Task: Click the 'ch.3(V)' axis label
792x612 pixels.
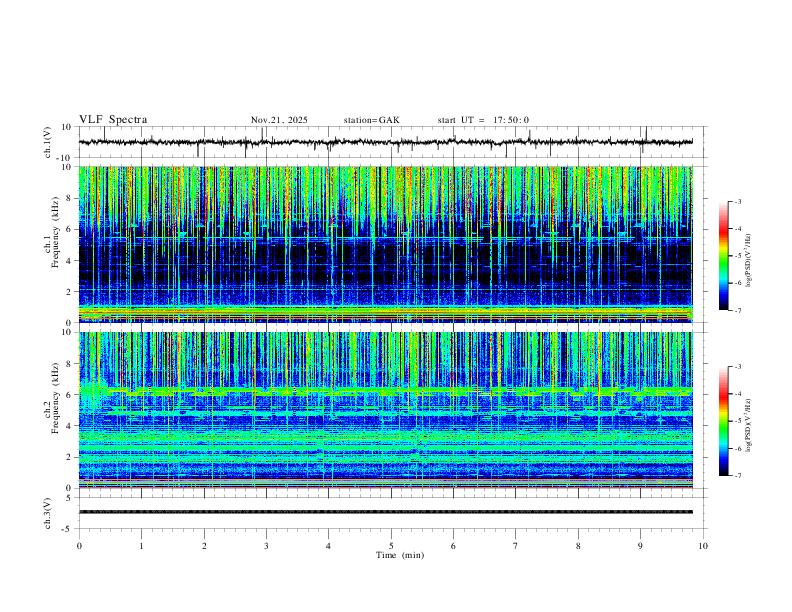Action: click(48, 513)
